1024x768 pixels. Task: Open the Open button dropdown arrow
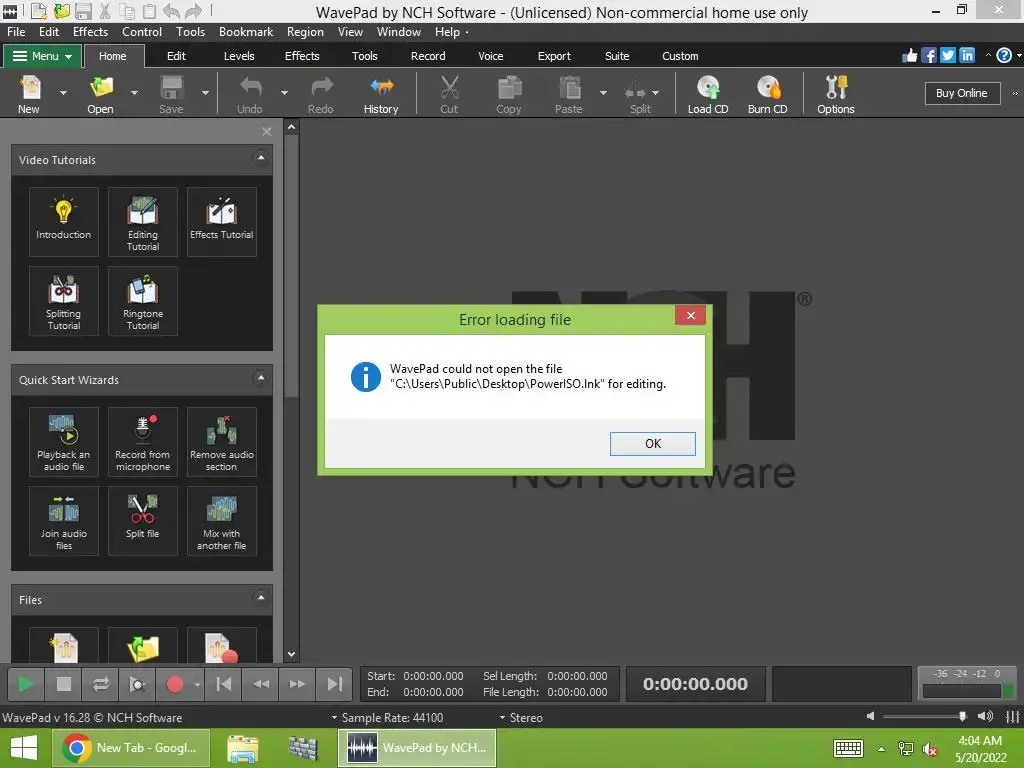tap(135, 93)
